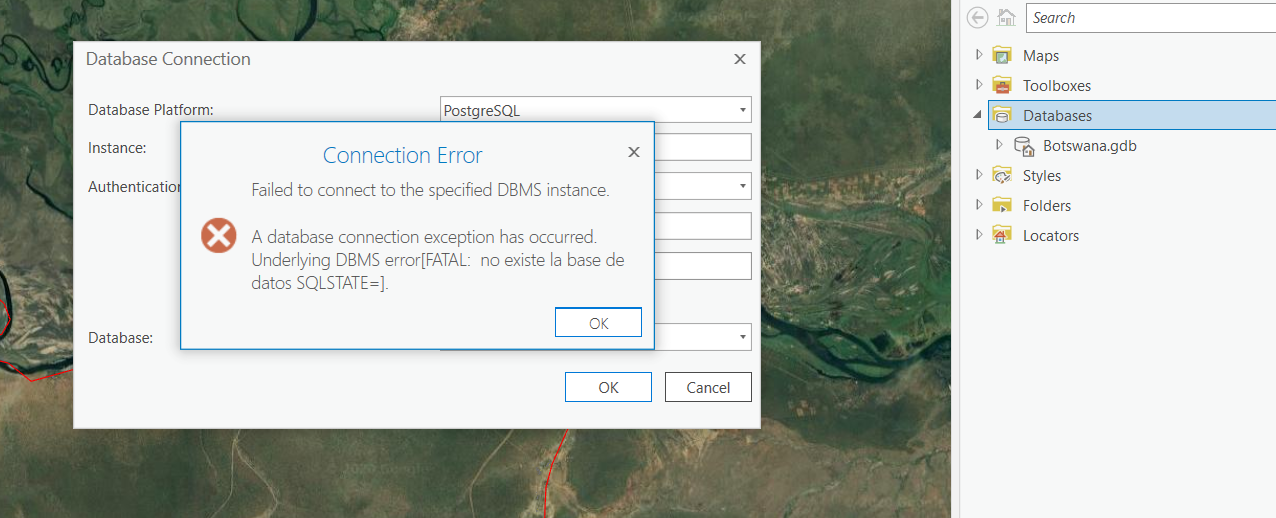Expand the Locators tree node
Image resolution: width=1276 pixels, height=518 pixels.
[979, 235]
